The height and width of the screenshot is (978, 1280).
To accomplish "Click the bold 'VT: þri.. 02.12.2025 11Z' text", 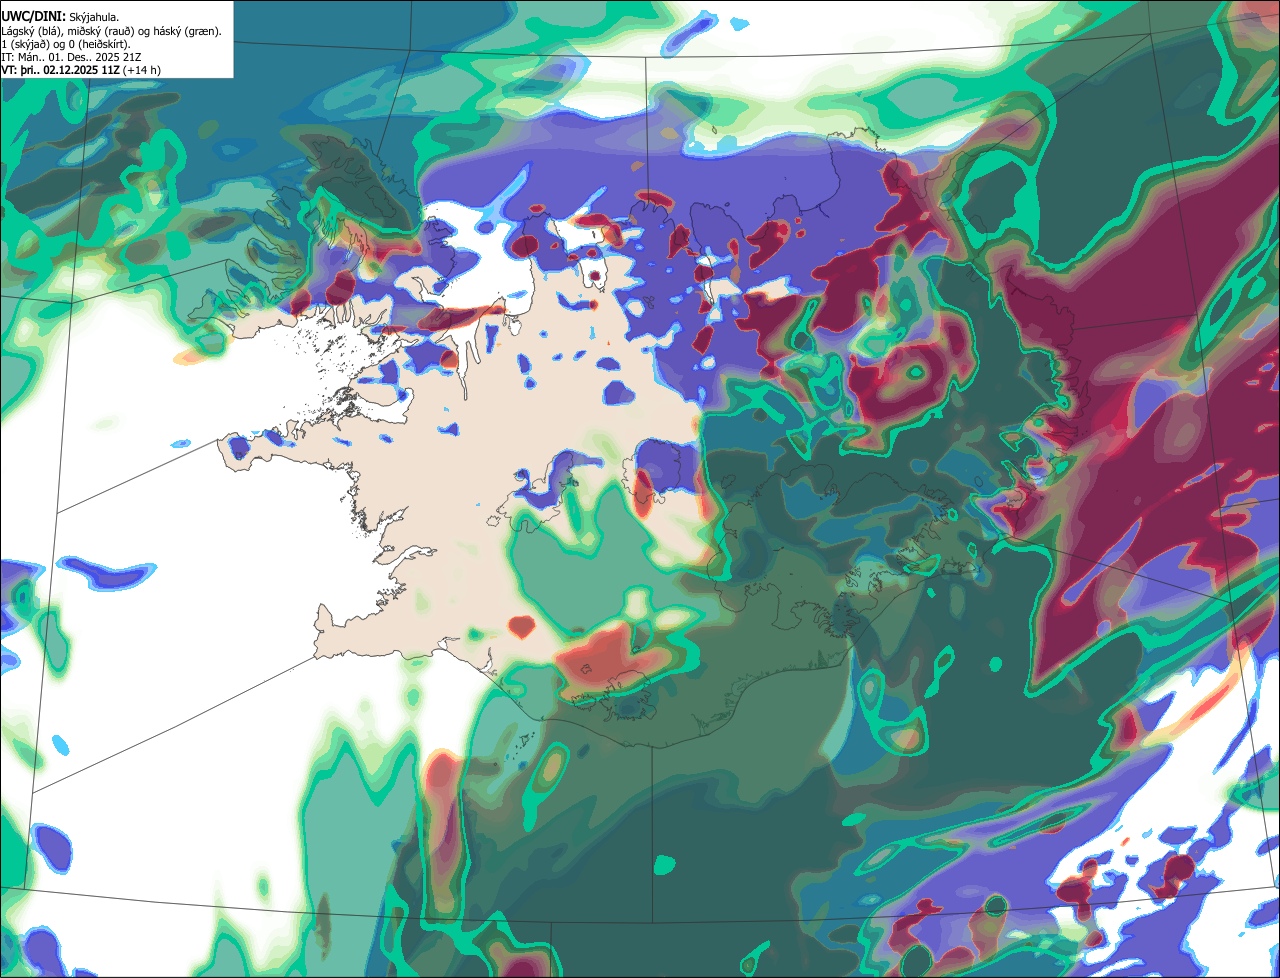I will (61, 70).
